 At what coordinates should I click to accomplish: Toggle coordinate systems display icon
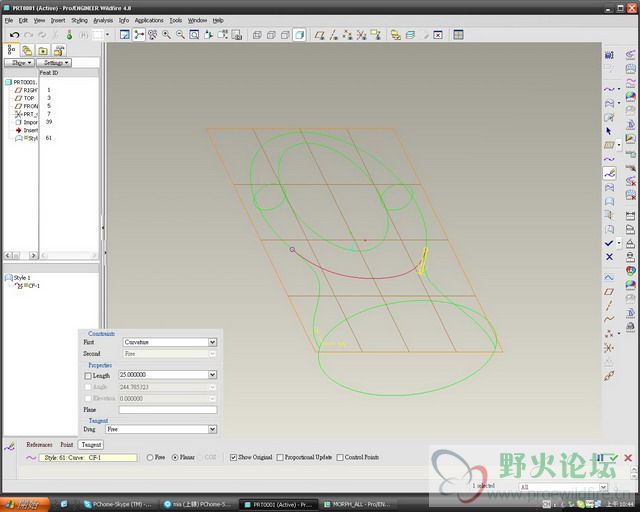(361, 35)
